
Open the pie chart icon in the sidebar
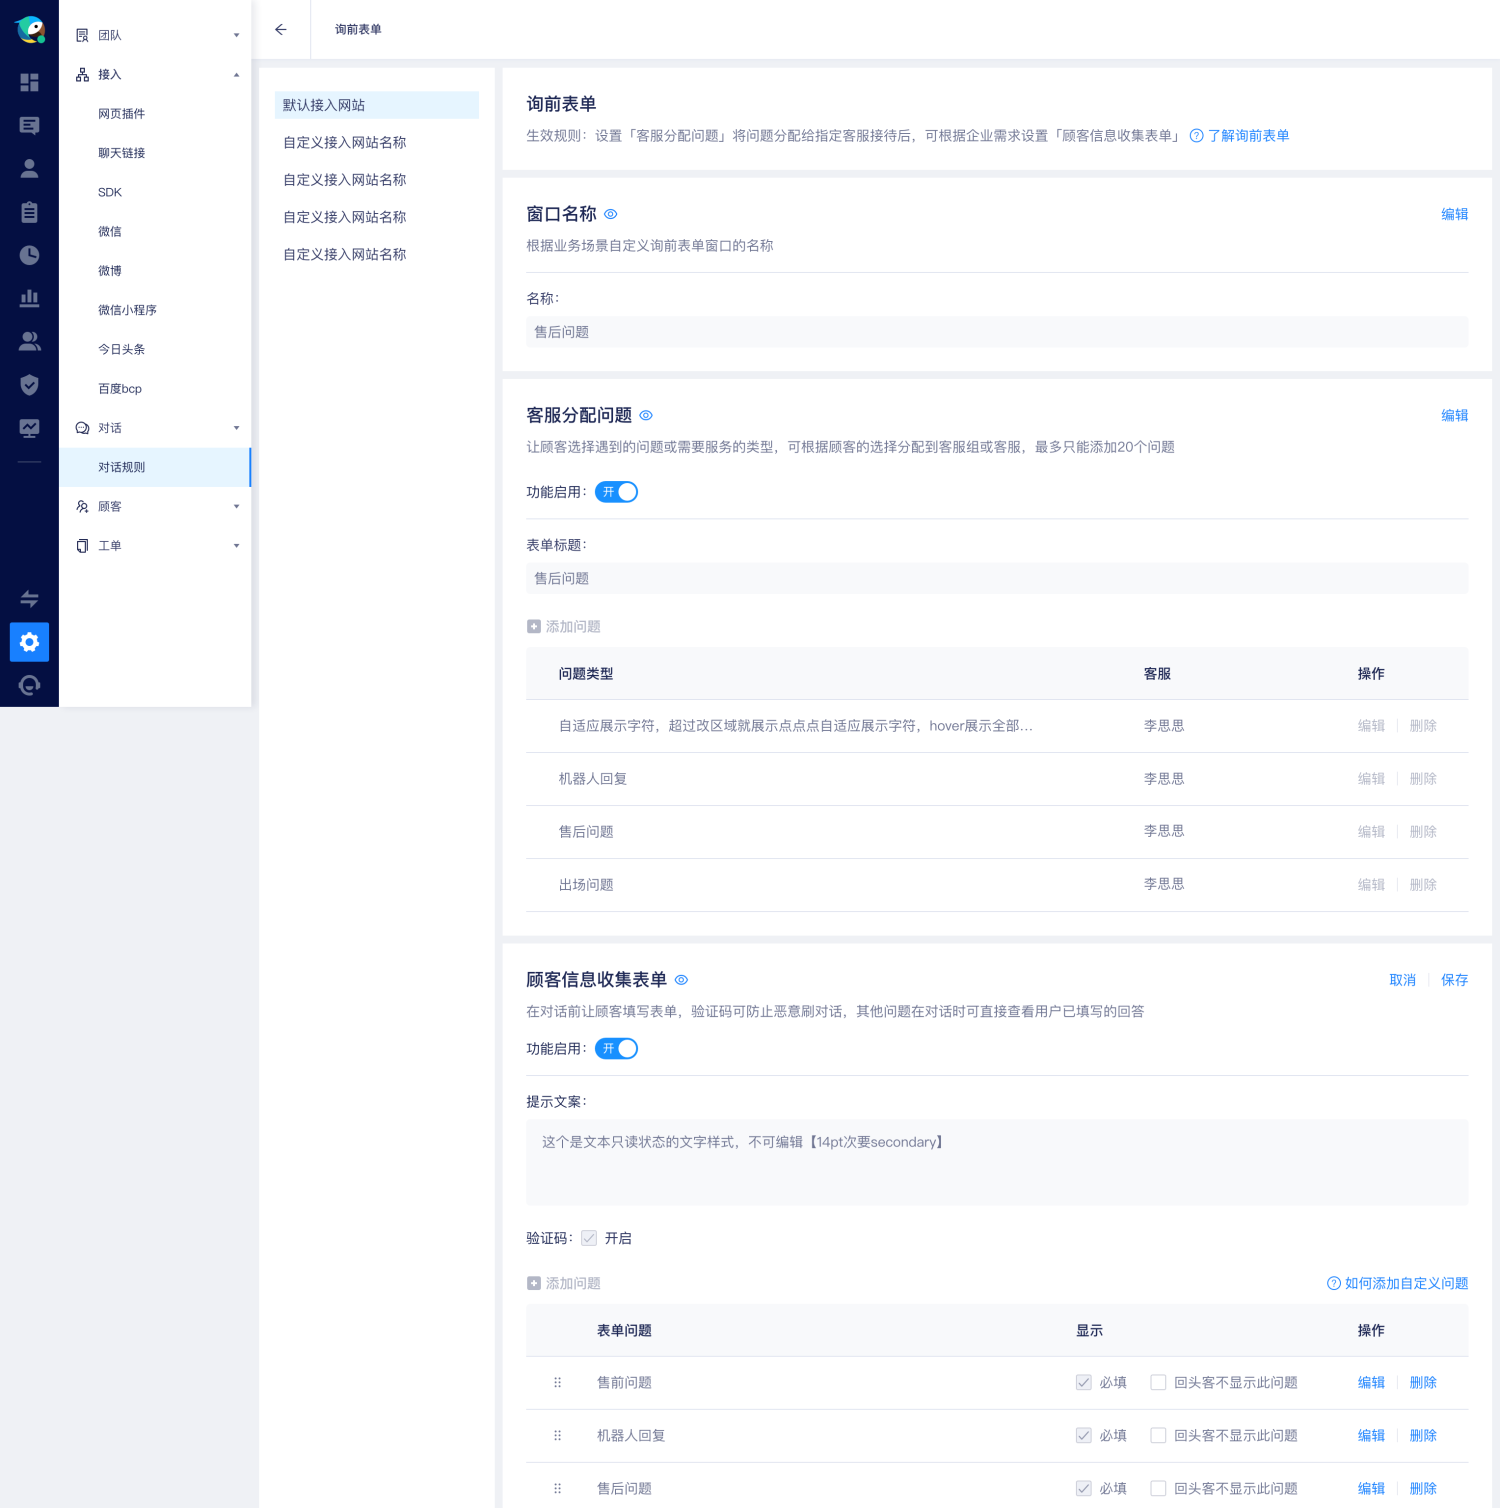click(30, 255)
